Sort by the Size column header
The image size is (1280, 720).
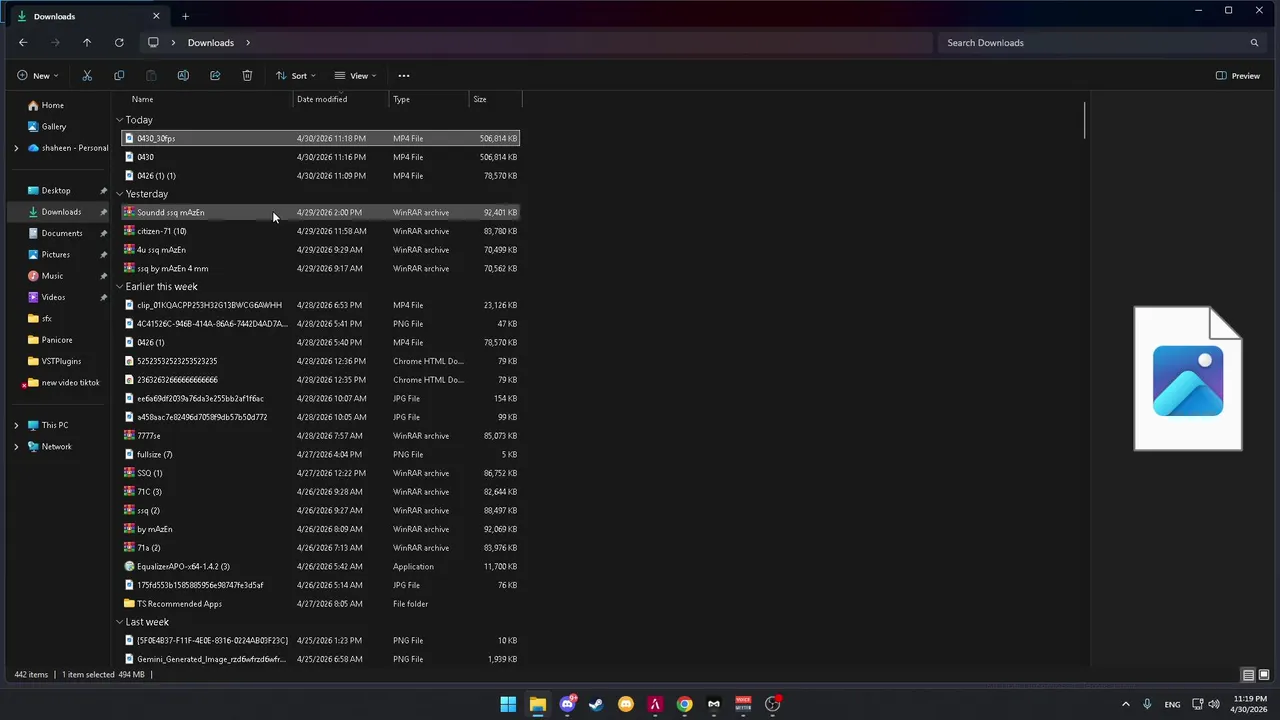pyautogui.click(x=495, y=99)
